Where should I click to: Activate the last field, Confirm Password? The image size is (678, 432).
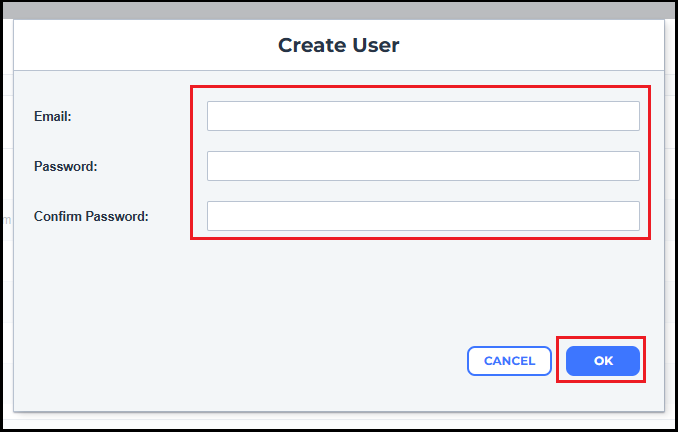423,216
